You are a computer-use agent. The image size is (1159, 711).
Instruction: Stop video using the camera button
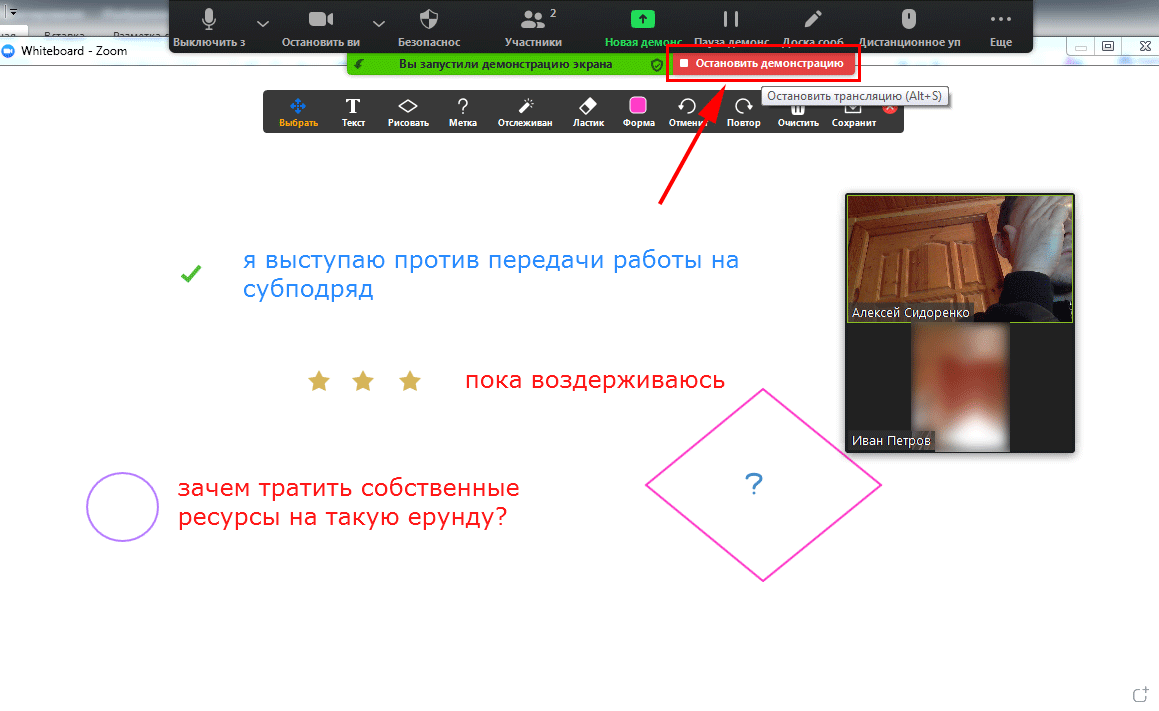pyautogui.click(x=320, y=22)
